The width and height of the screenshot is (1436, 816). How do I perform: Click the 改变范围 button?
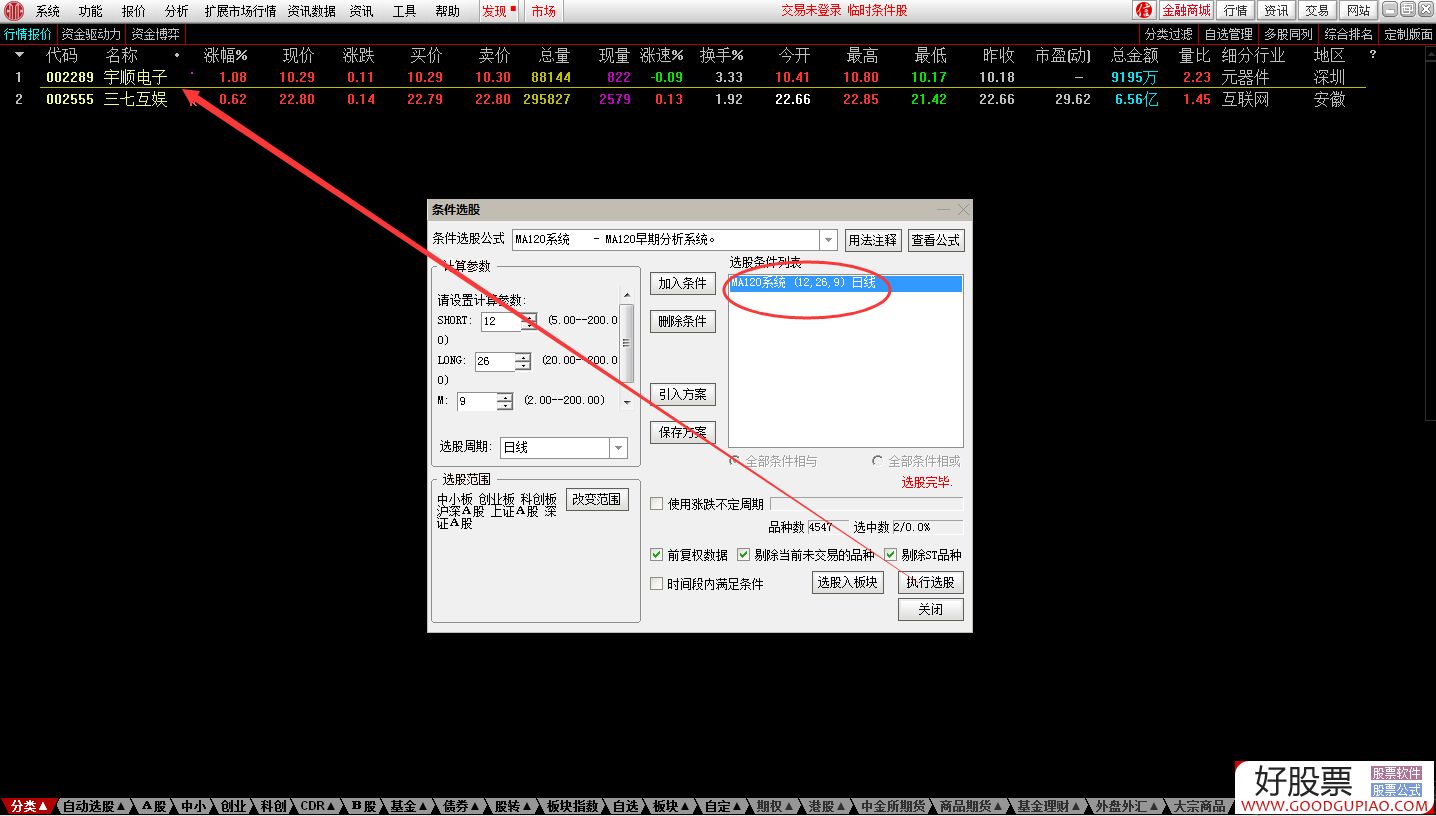tap(597, 499)
